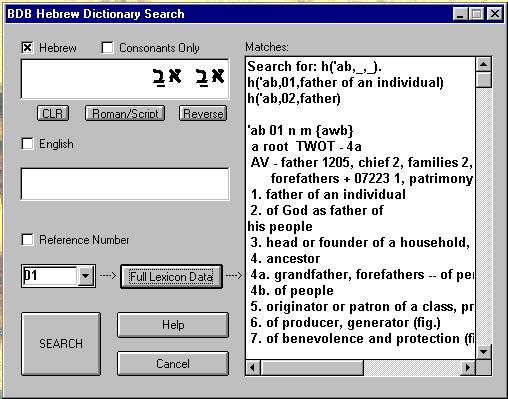Click the Matches list scroll up arrow

pos(483,64)
